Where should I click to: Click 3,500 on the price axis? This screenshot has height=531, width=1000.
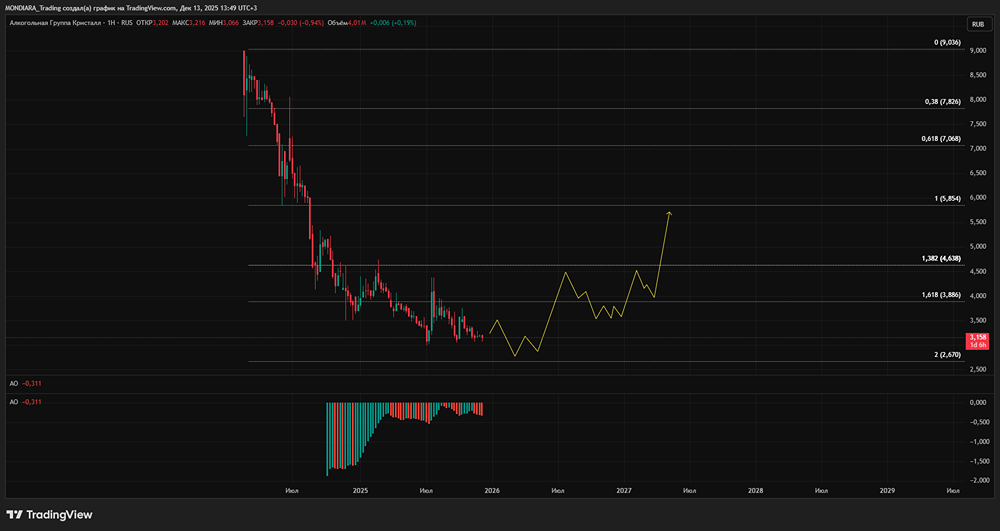coord(978,320)
